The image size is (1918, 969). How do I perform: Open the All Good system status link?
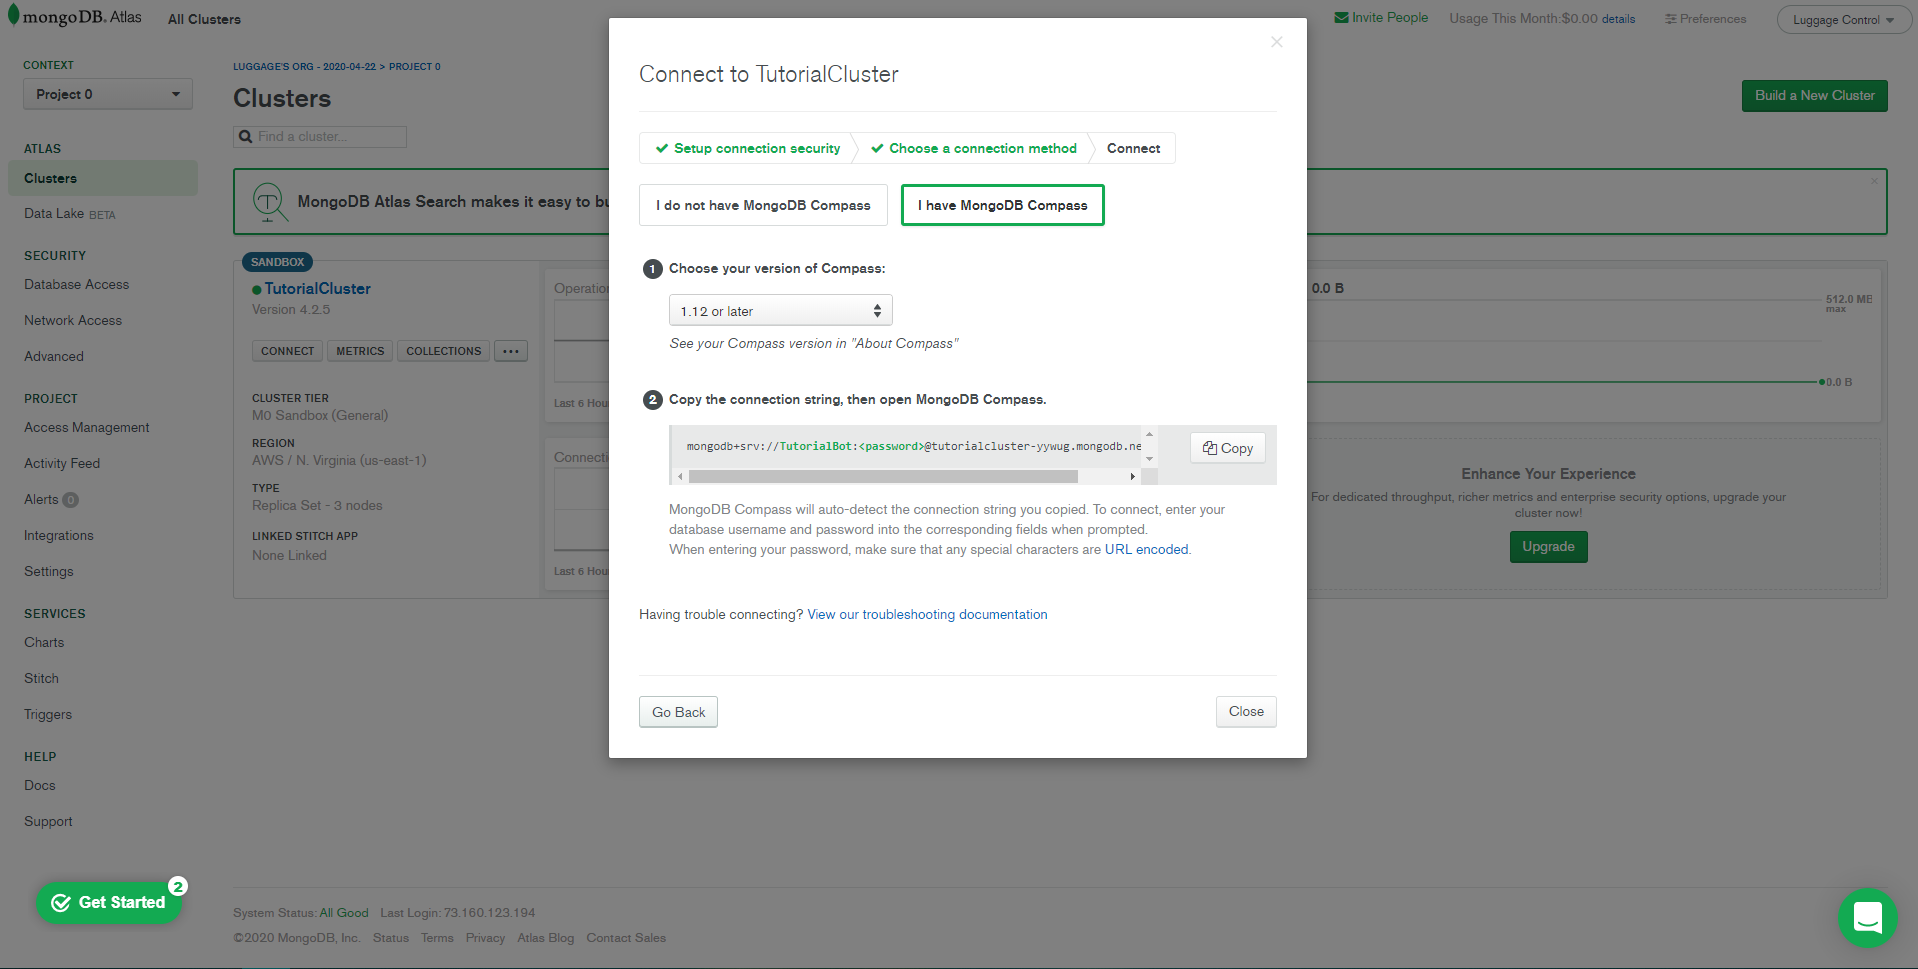coord(344,913)
